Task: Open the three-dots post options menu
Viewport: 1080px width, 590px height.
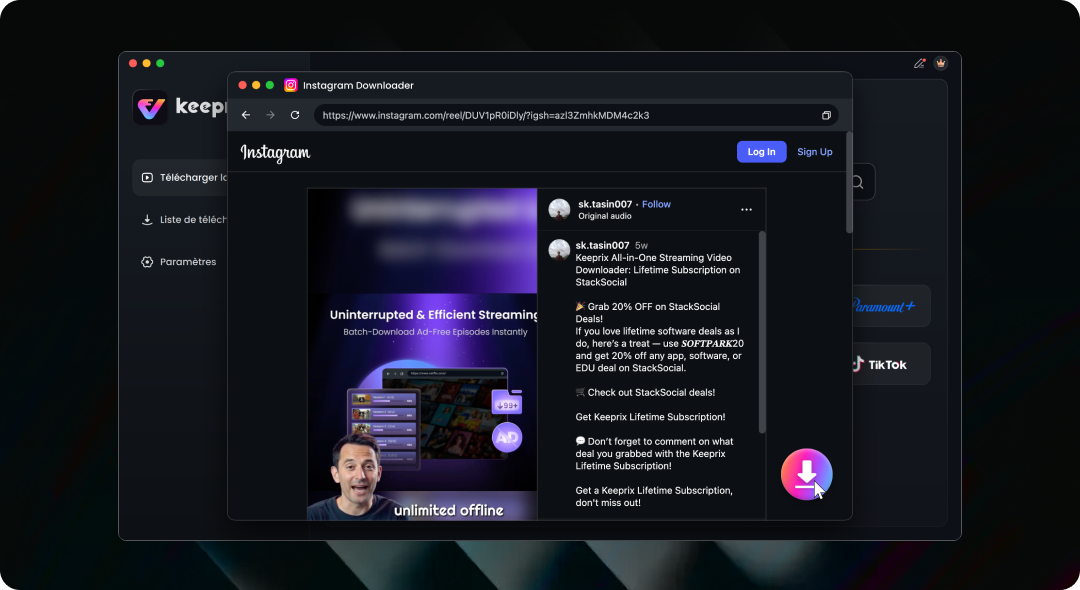Action: (x=746, y=209)
